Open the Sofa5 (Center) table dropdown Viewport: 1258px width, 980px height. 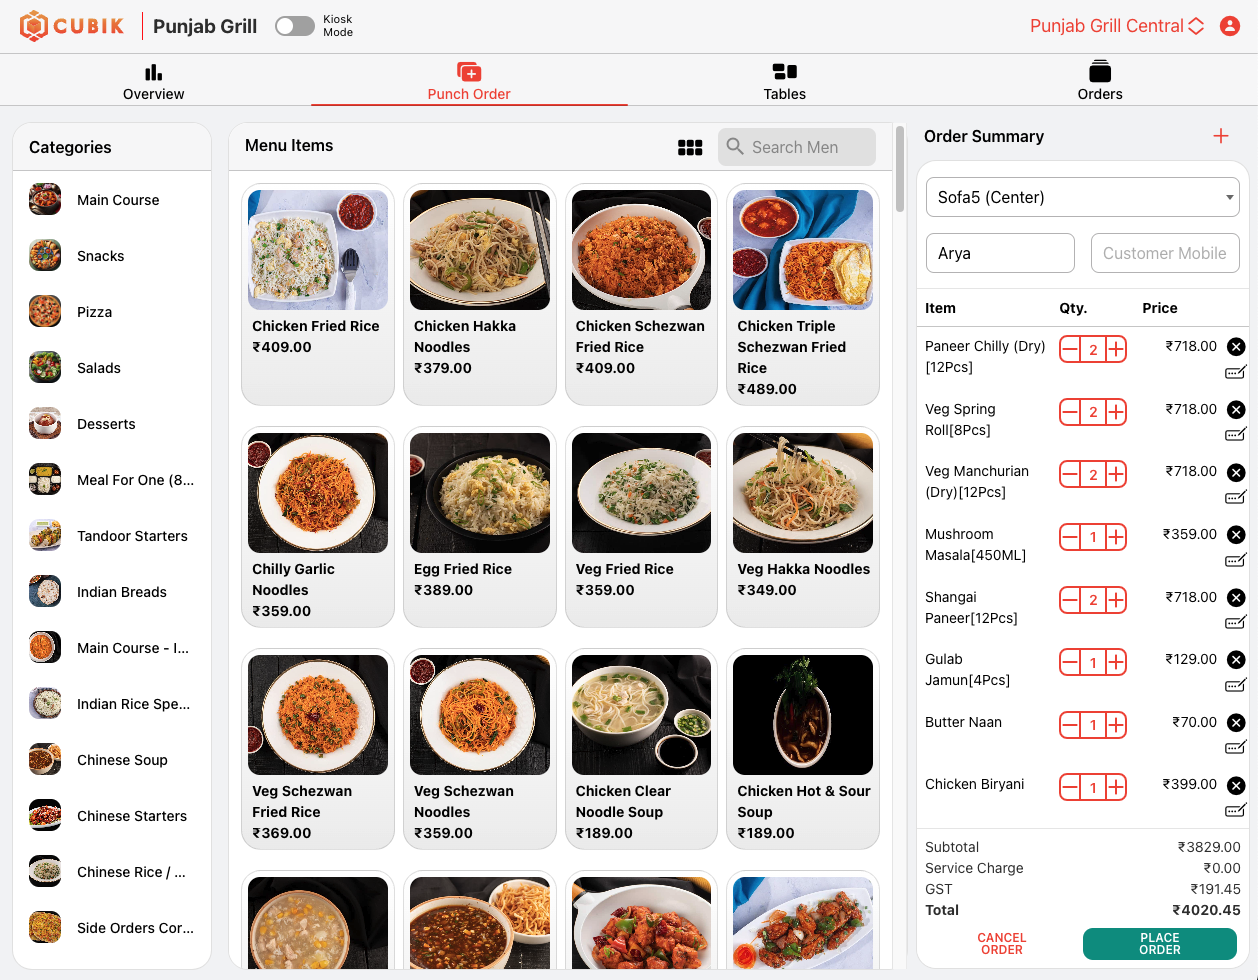[1083, 197]
